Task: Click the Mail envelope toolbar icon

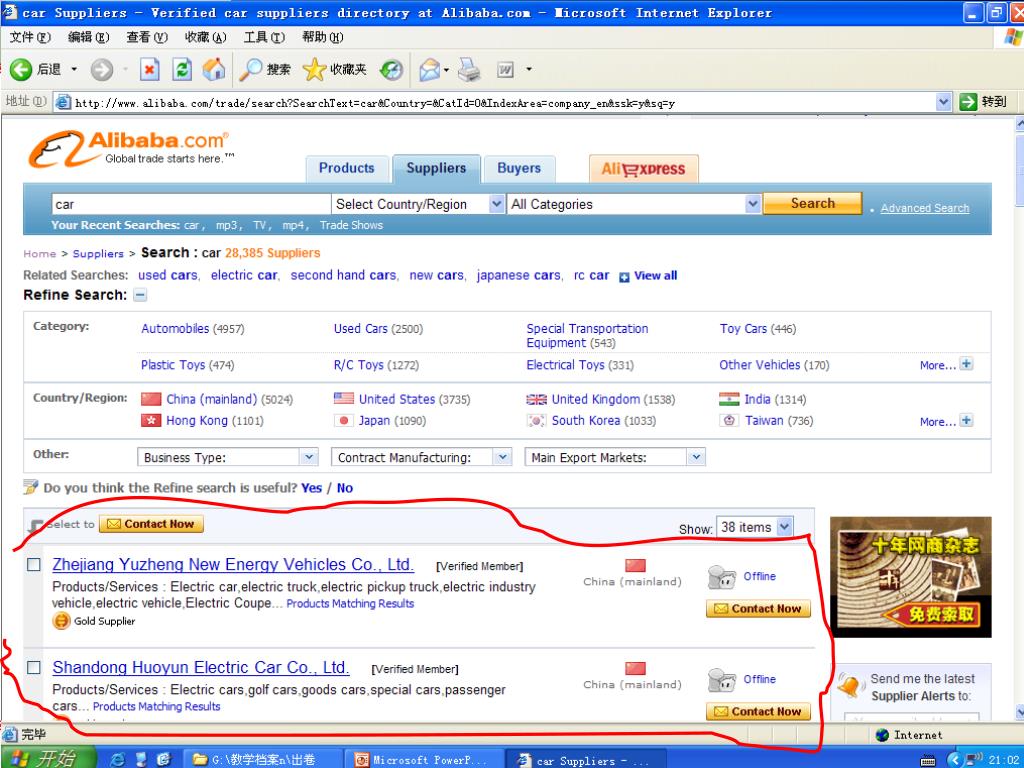Action: [x=430, y=69]
